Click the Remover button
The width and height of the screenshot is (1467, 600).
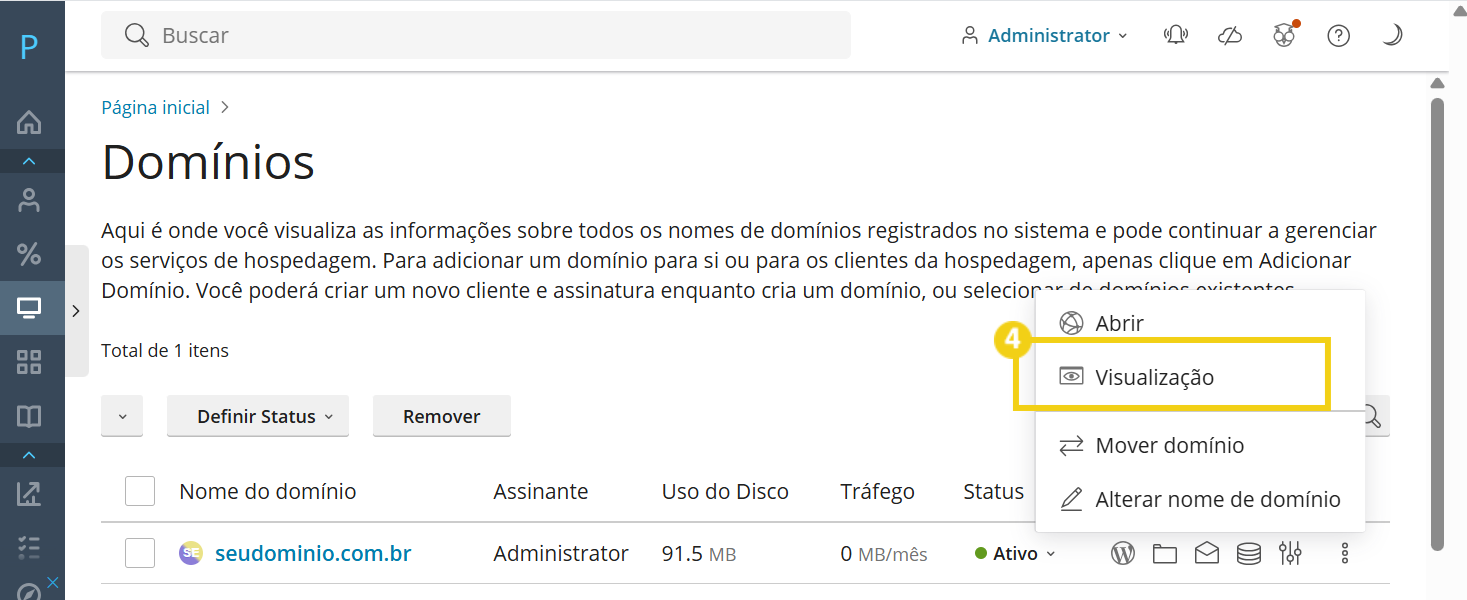click(x=441, y=415)
